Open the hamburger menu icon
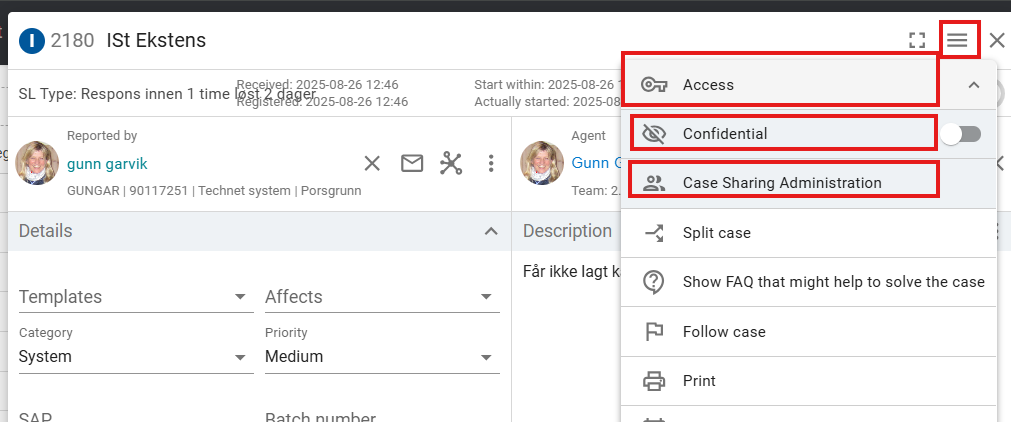This screenshot has height=422, width=1011. coord(957,40)
